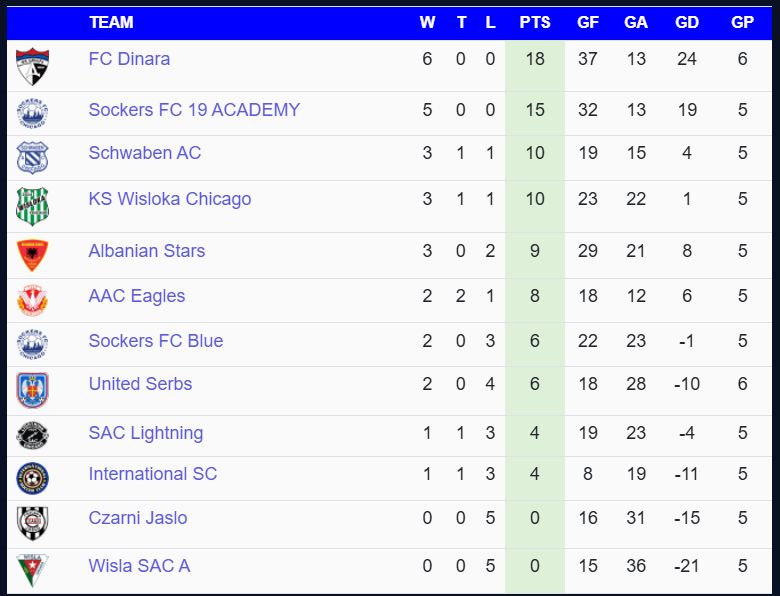
Task: Click the SAC Lightning team logo
Action: 32,436
